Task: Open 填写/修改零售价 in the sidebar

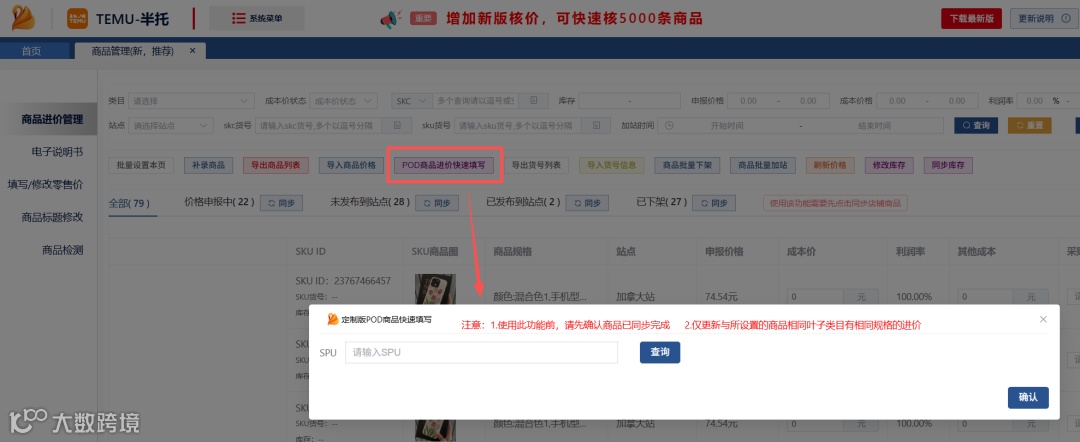Action: click(x=45, y=185)
